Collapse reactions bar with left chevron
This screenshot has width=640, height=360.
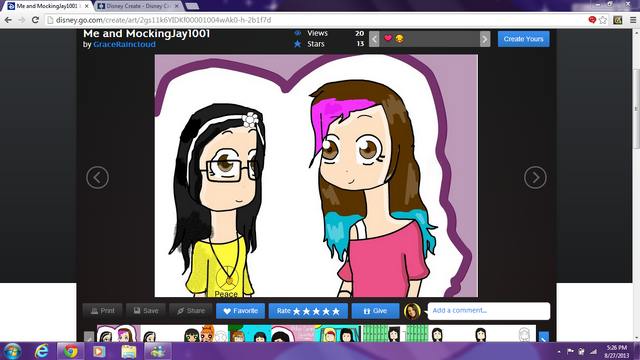(374, 39)
